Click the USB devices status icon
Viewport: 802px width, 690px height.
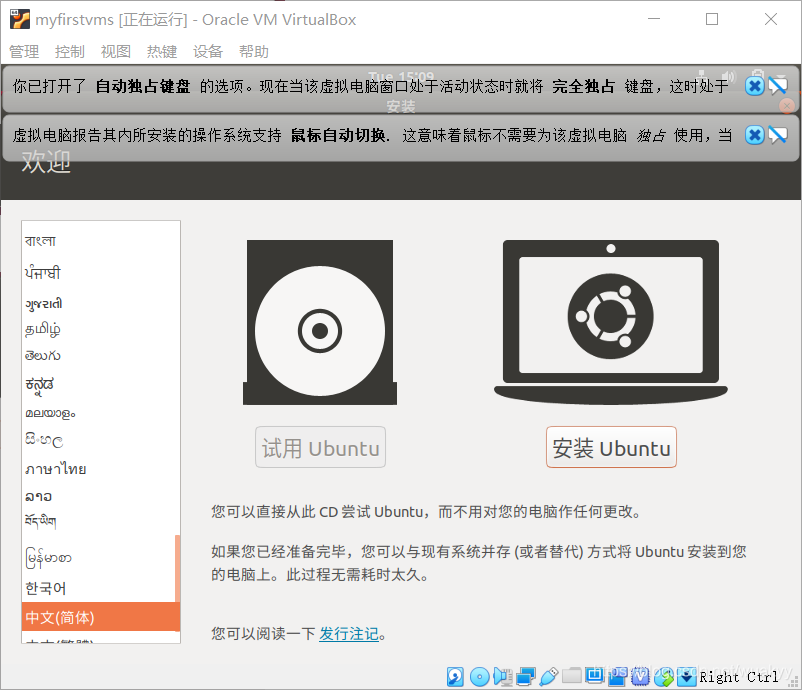[x=549, y=677]
